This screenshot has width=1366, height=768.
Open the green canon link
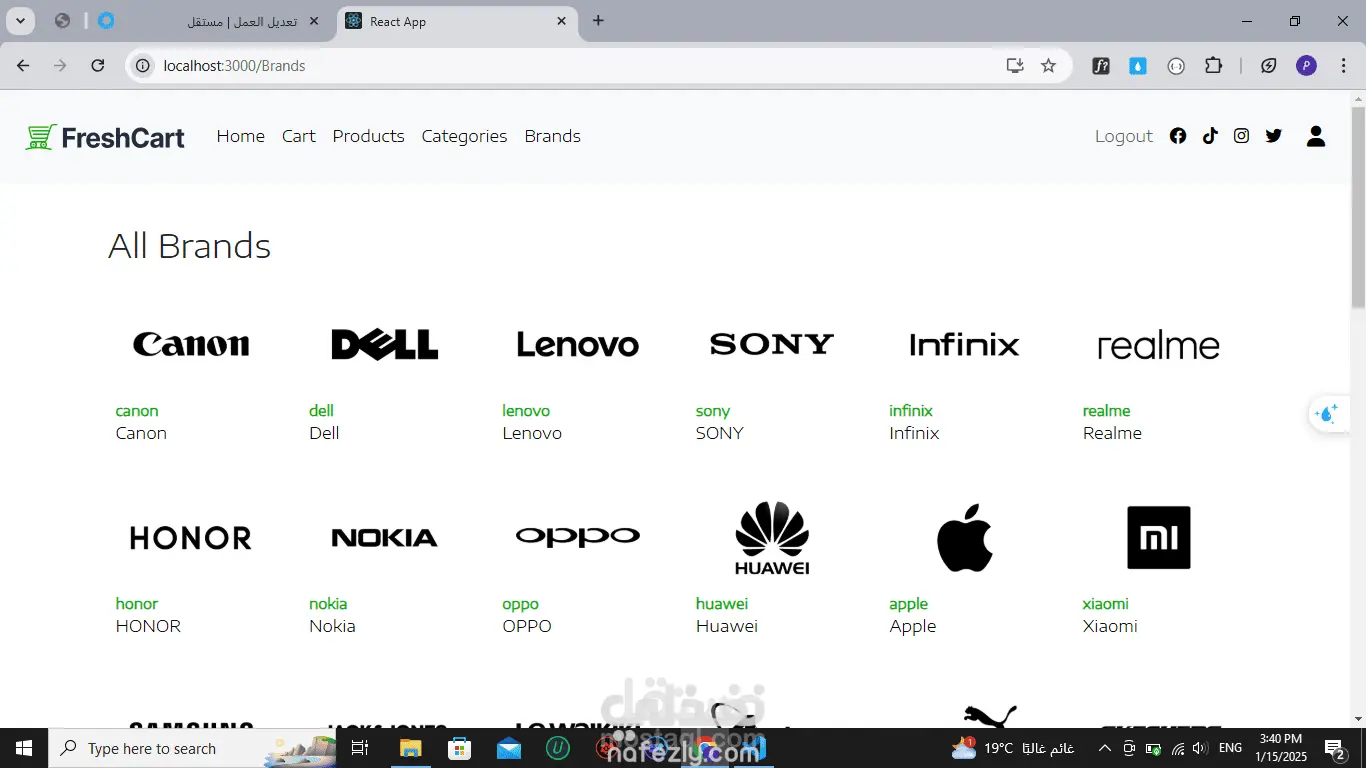pos(137,411)
